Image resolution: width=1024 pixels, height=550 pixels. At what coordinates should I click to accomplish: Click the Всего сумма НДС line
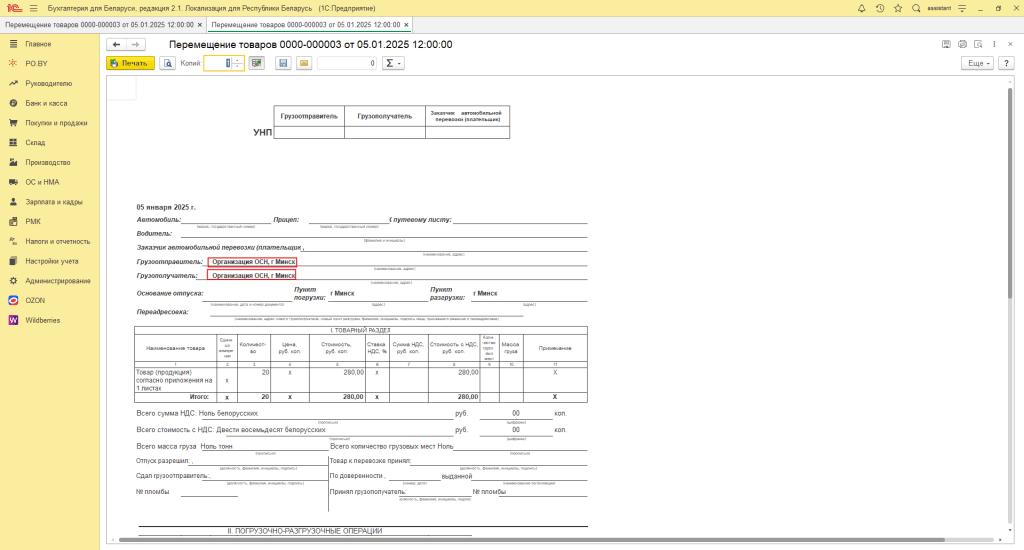(197, 413)
